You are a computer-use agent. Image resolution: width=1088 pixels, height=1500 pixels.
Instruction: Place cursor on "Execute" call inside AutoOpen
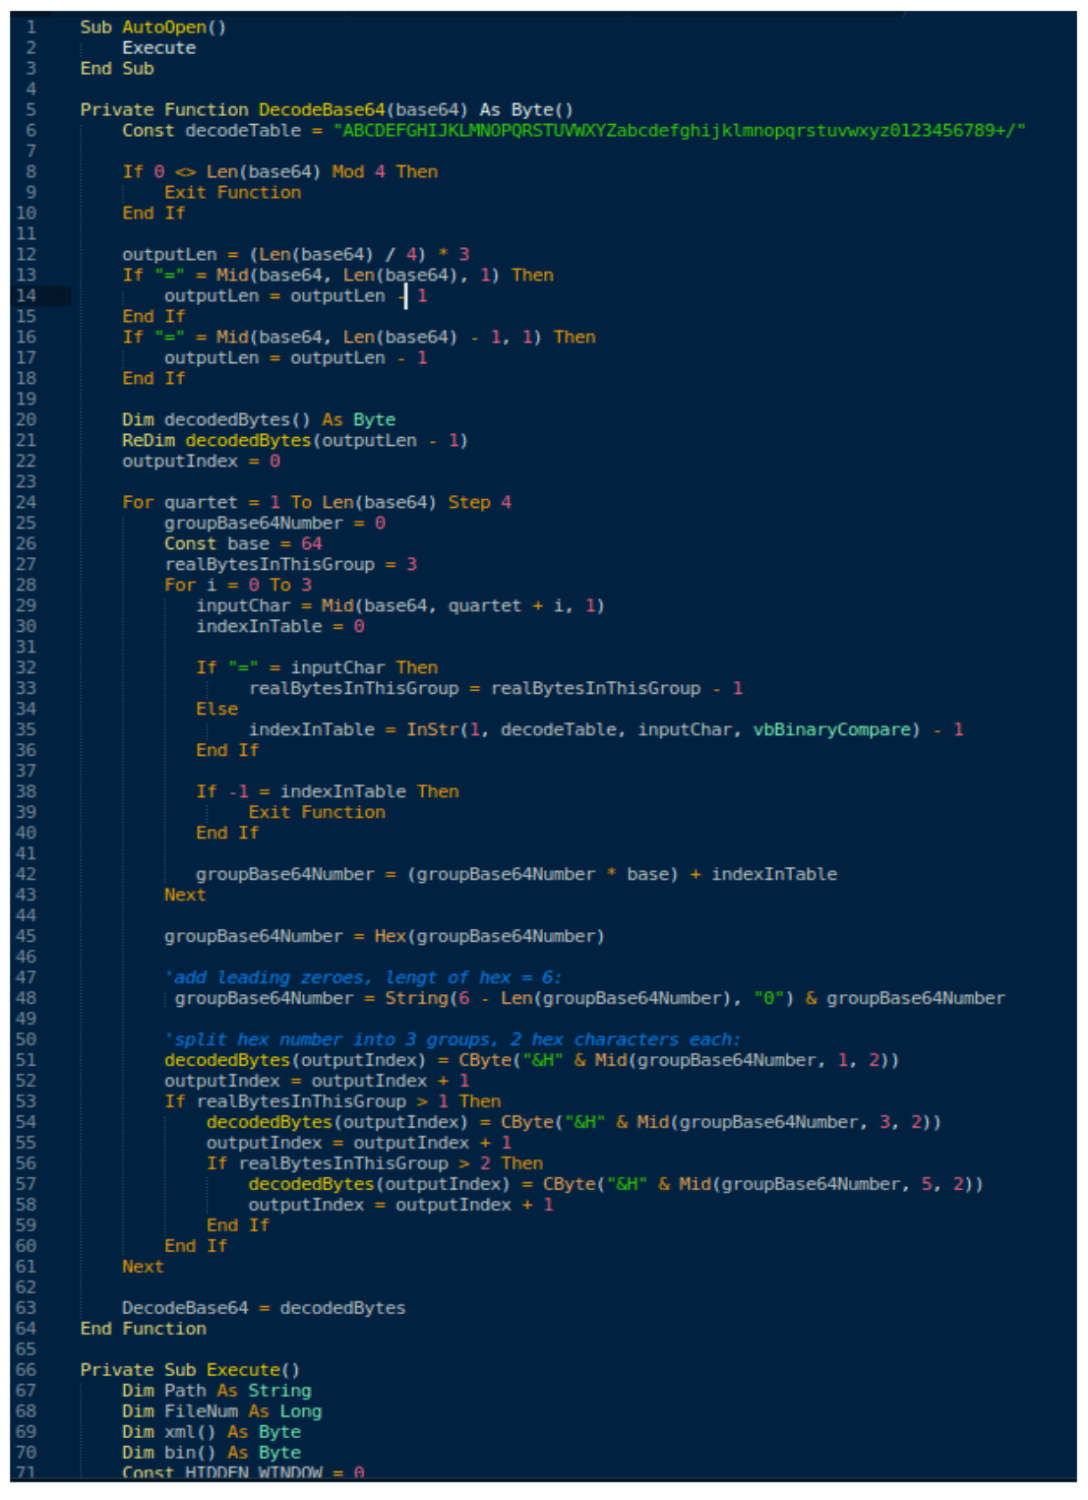[x=159, y=48]
